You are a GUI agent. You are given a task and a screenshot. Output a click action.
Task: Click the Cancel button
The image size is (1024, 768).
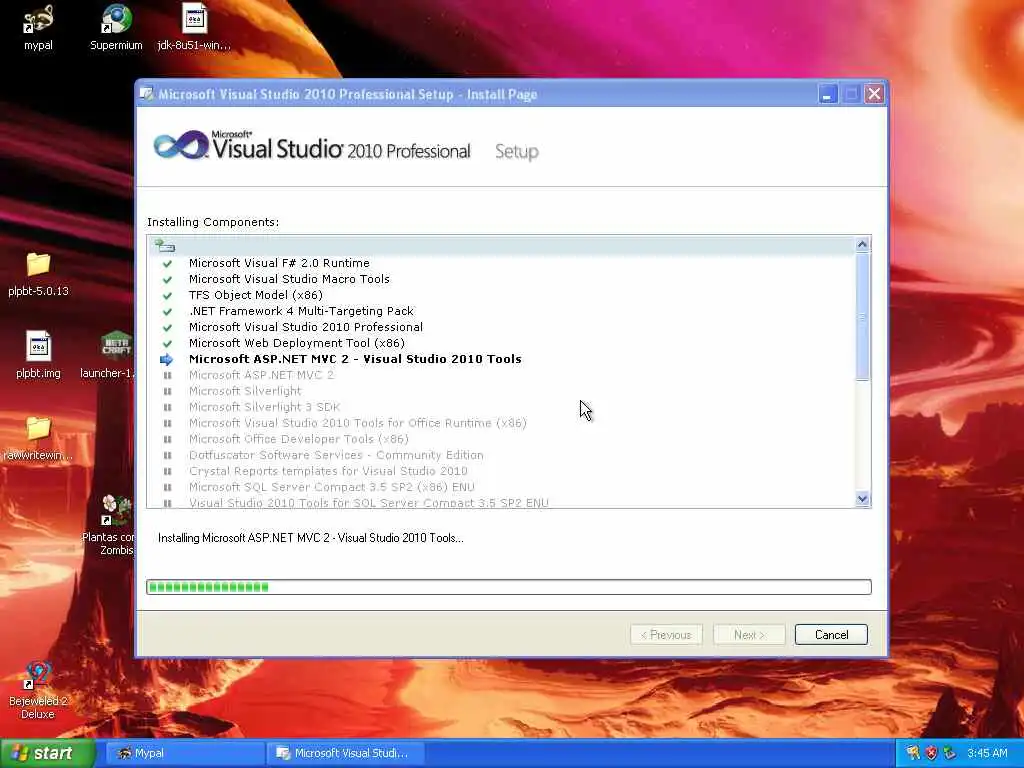tap(831, 635)
